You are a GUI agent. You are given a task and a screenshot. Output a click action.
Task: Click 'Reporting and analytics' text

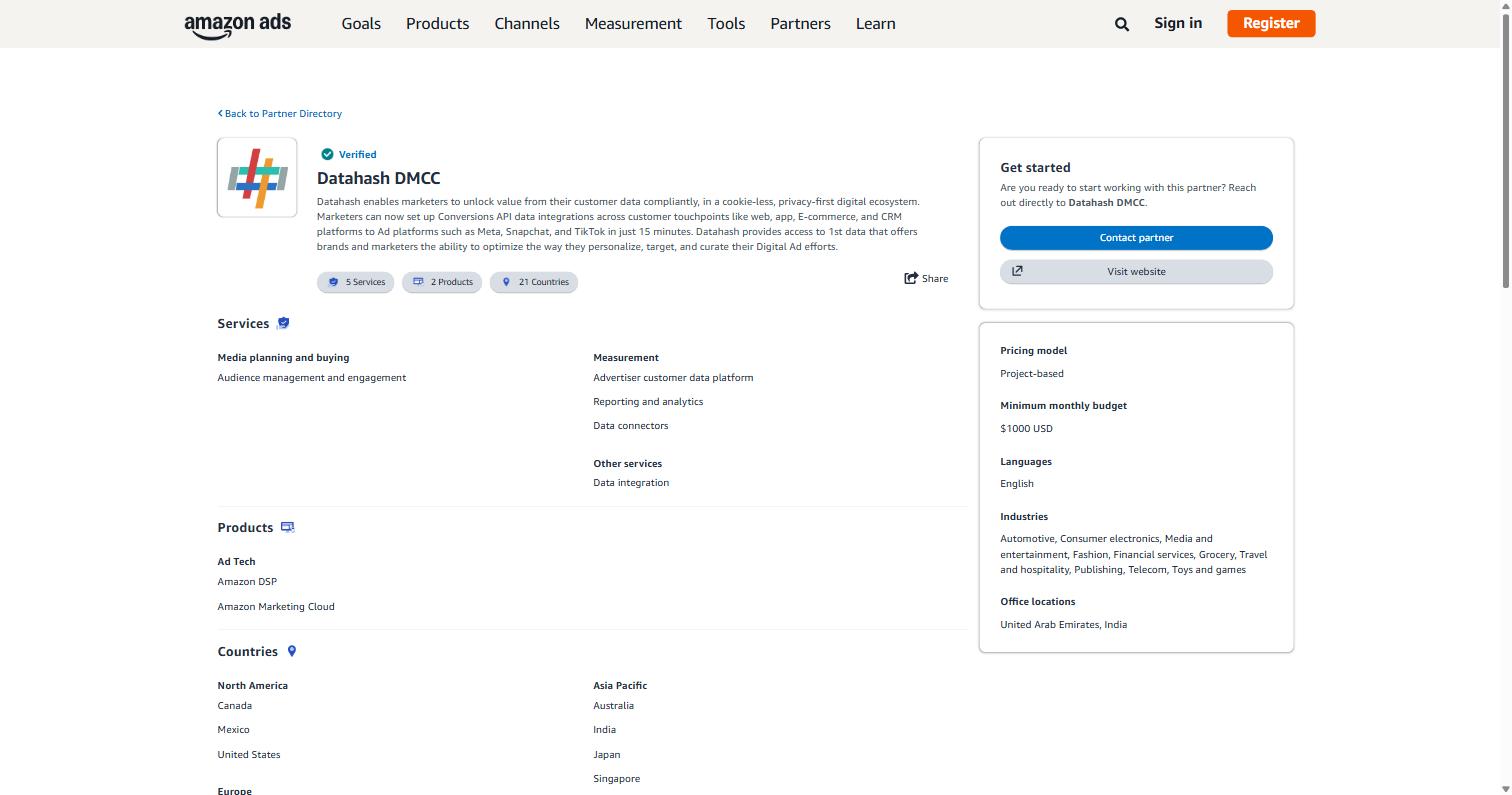coord(648,401)
